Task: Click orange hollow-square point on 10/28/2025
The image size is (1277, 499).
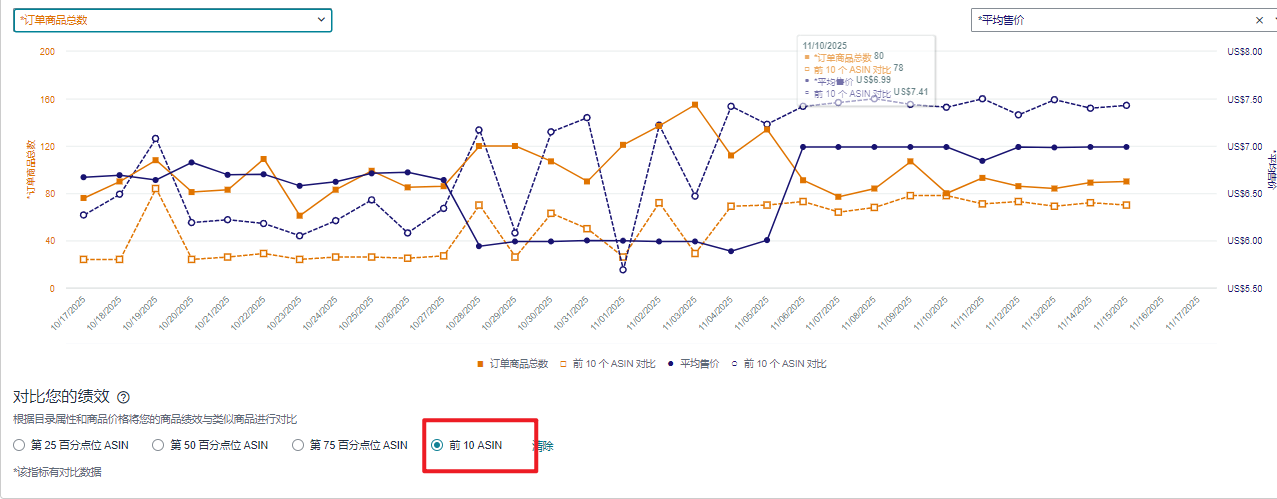Action: click(x=479, y=205)
